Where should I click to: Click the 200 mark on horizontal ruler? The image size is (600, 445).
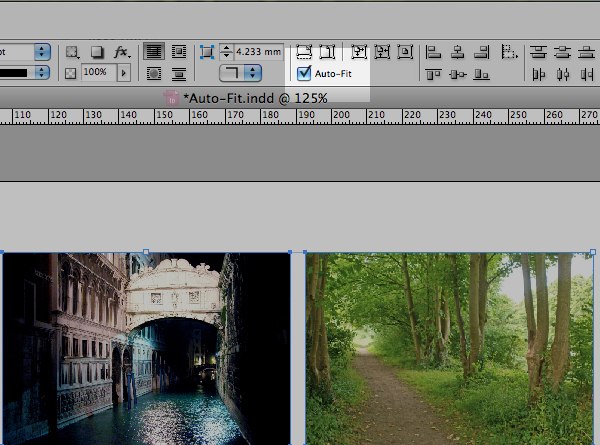(x=341, y=115)
